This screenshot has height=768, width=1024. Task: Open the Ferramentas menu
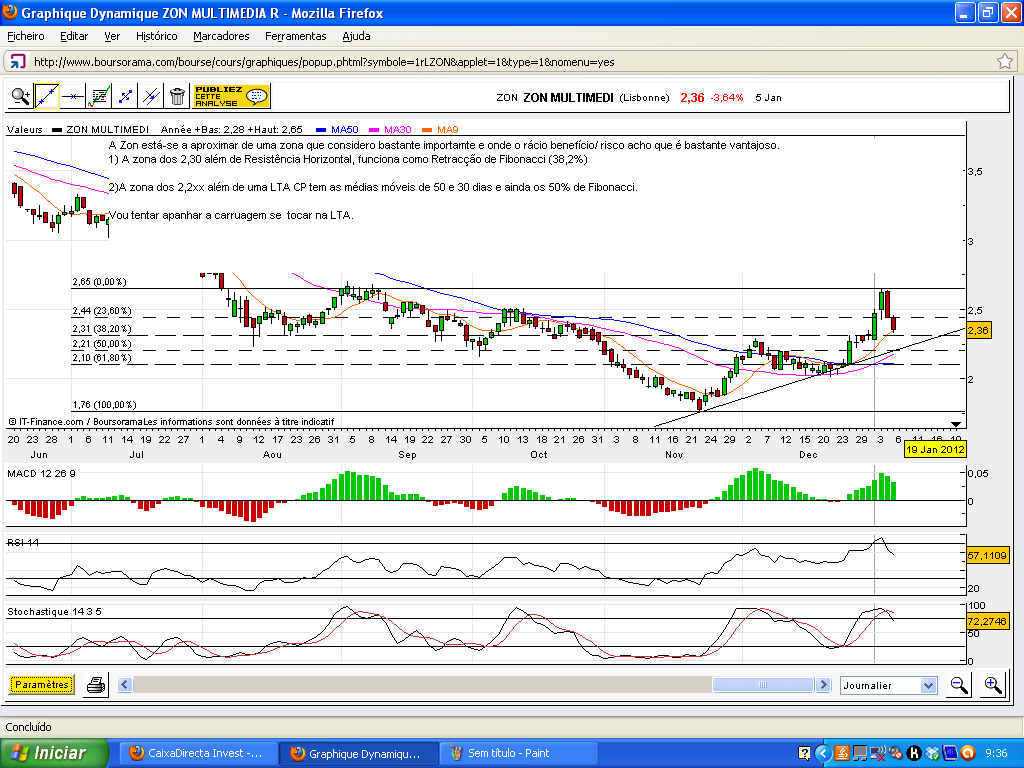tap(296, 37)
